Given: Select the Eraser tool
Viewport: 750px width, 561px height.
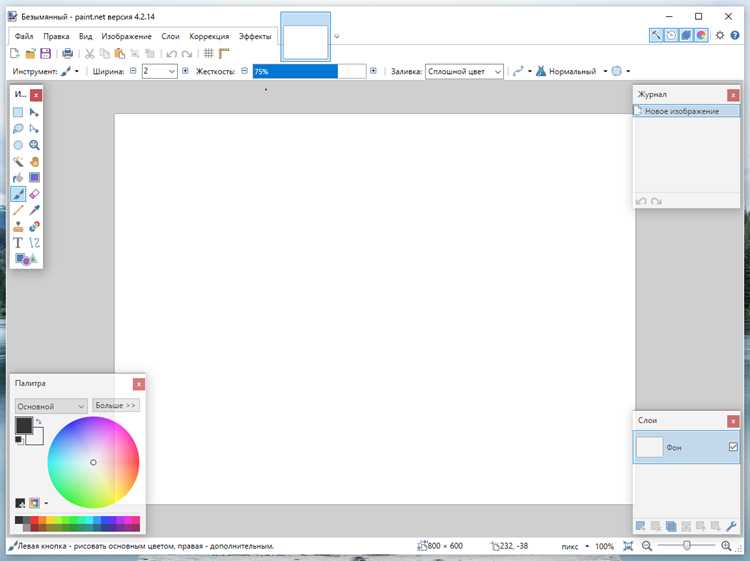Looking at the screenshot, I should click(34, 194).
